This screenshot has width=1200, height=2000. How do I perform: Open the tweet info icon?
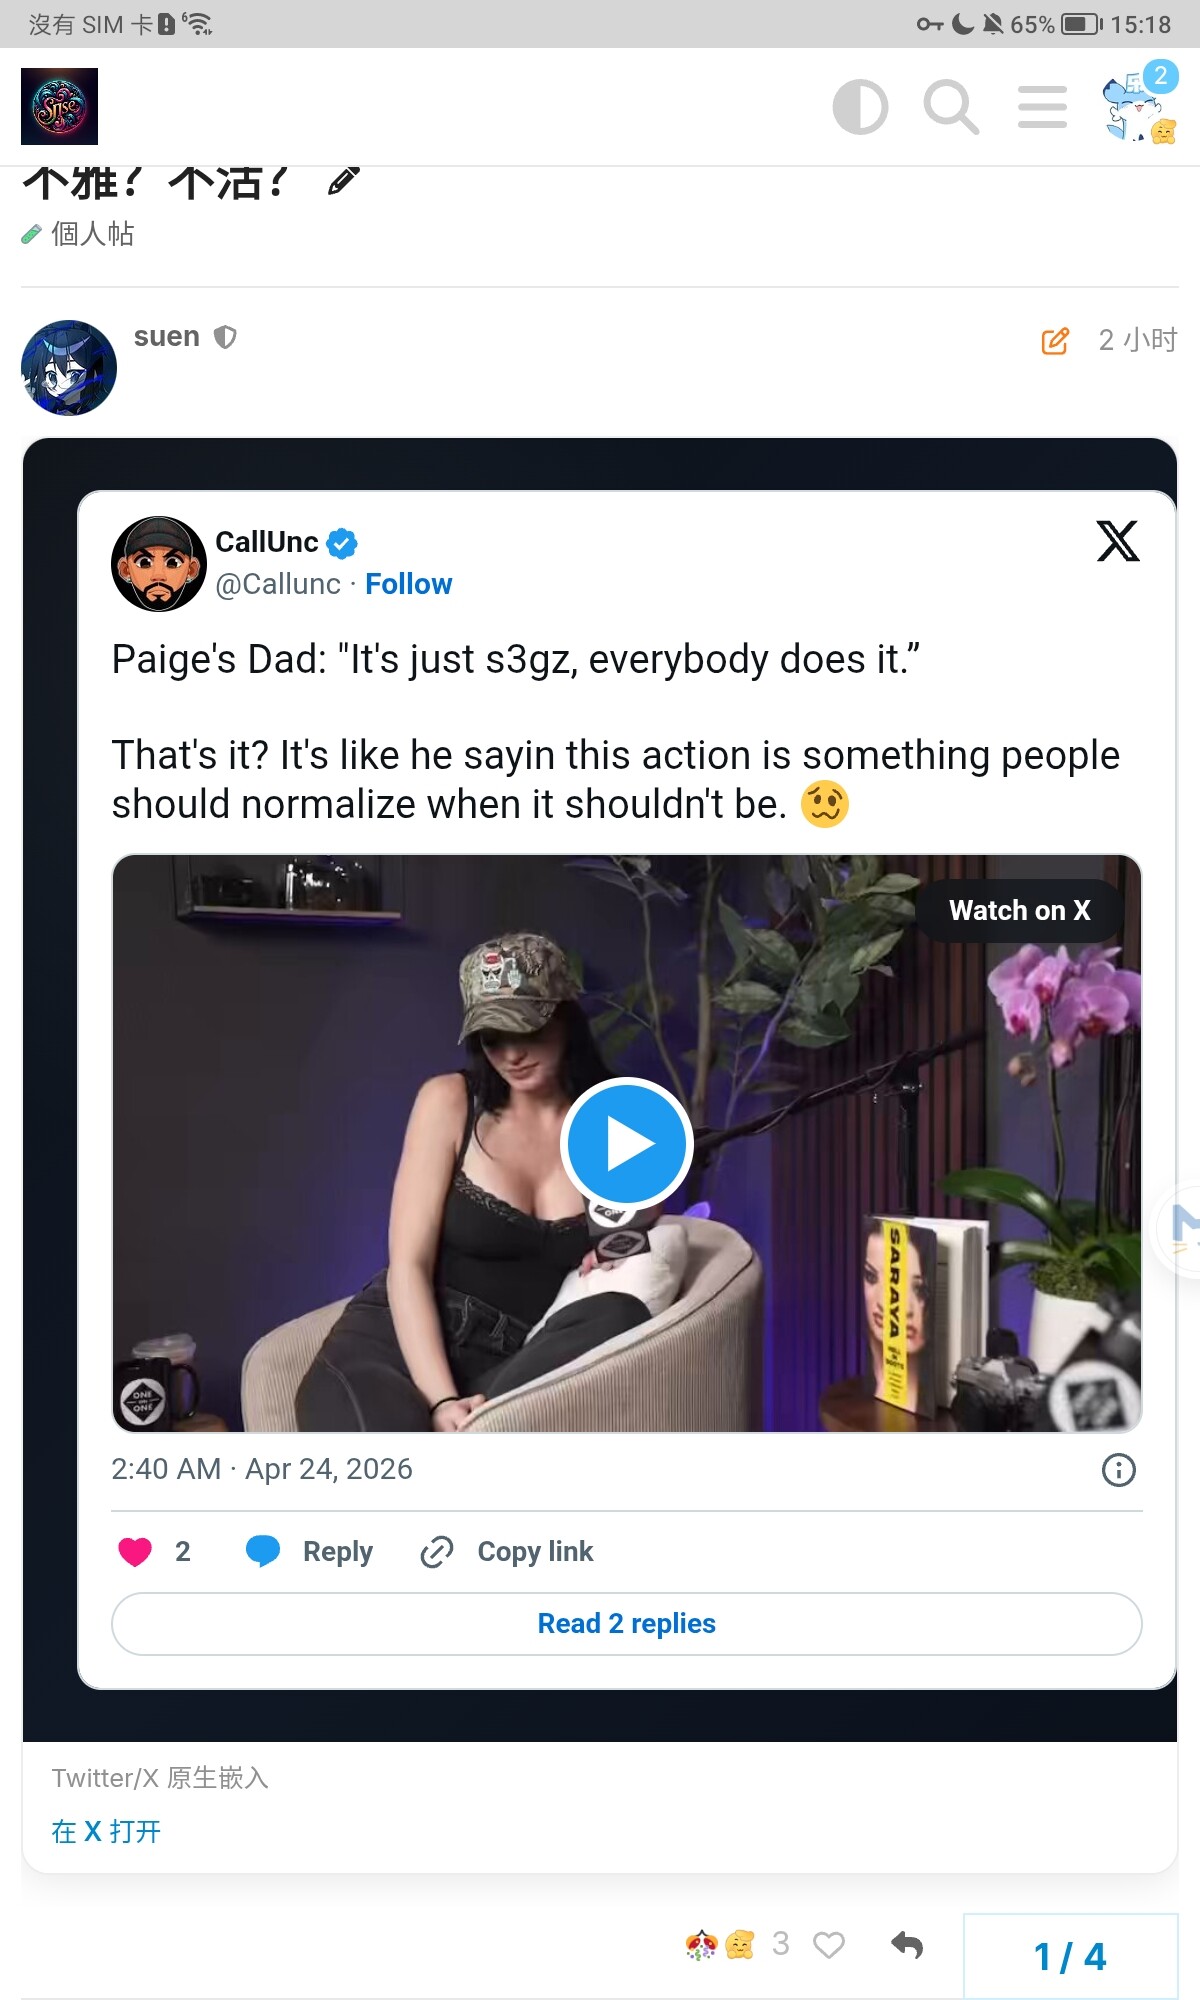tap(1118, 1470)
